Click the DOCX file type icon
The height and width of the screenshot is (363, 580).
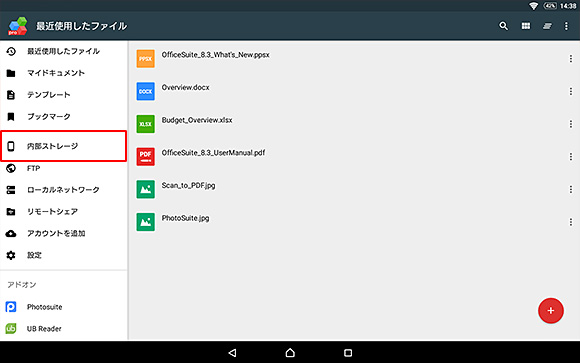click(x=145, y=91)
